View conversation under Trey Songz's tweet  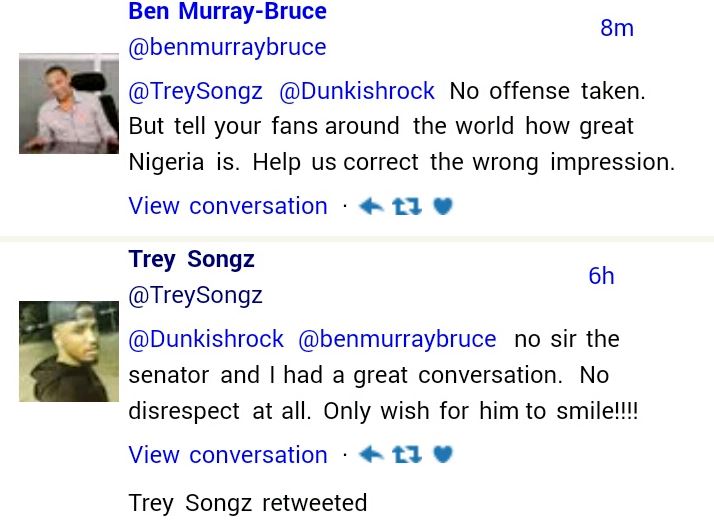click(228, 455)
